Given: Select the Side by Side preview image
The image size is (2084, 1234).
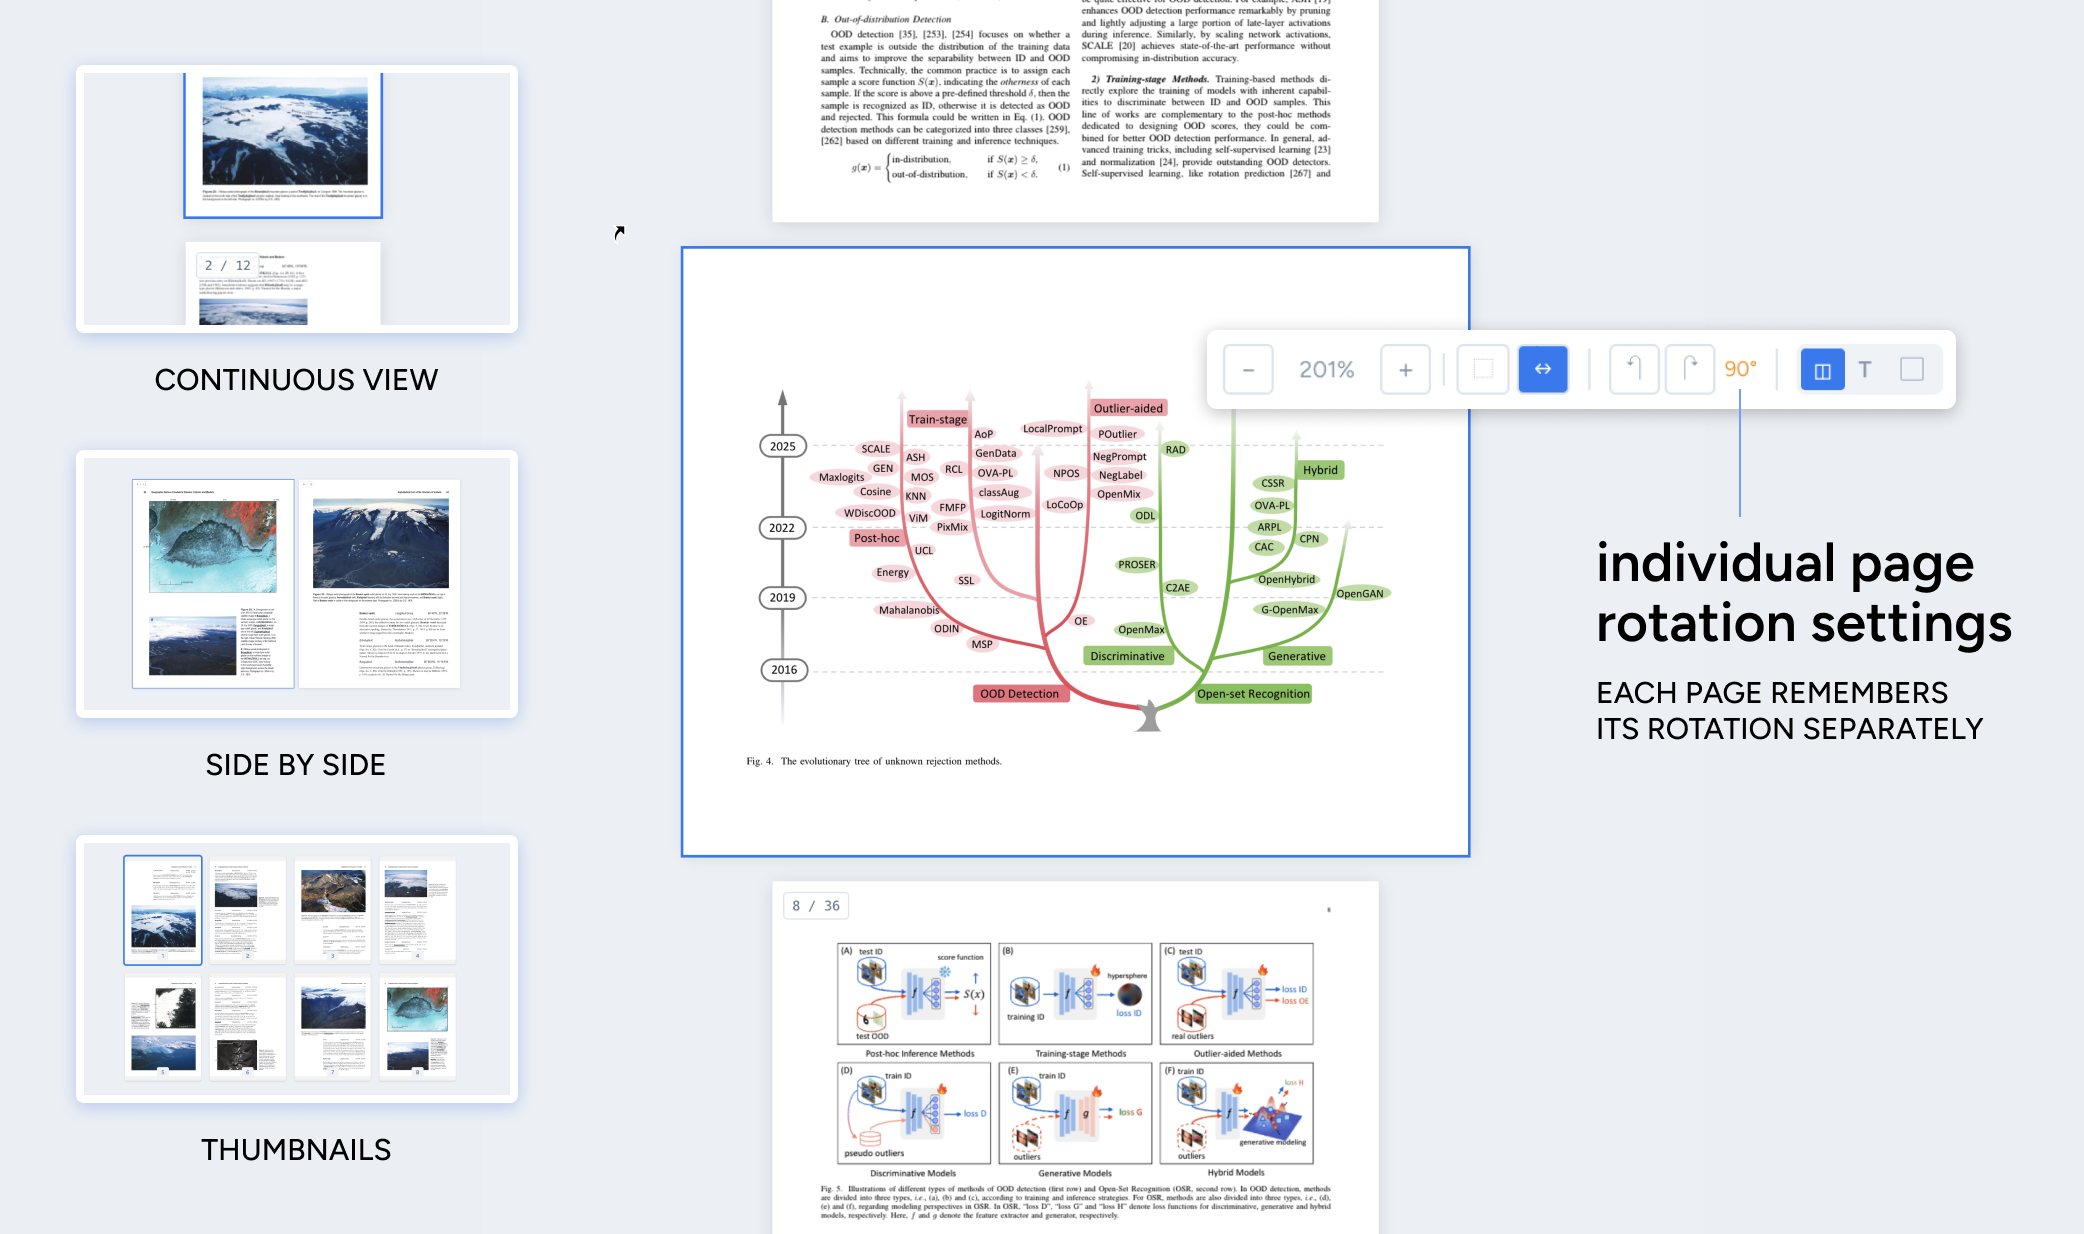Looking at the screenshot, I should 297,584.
